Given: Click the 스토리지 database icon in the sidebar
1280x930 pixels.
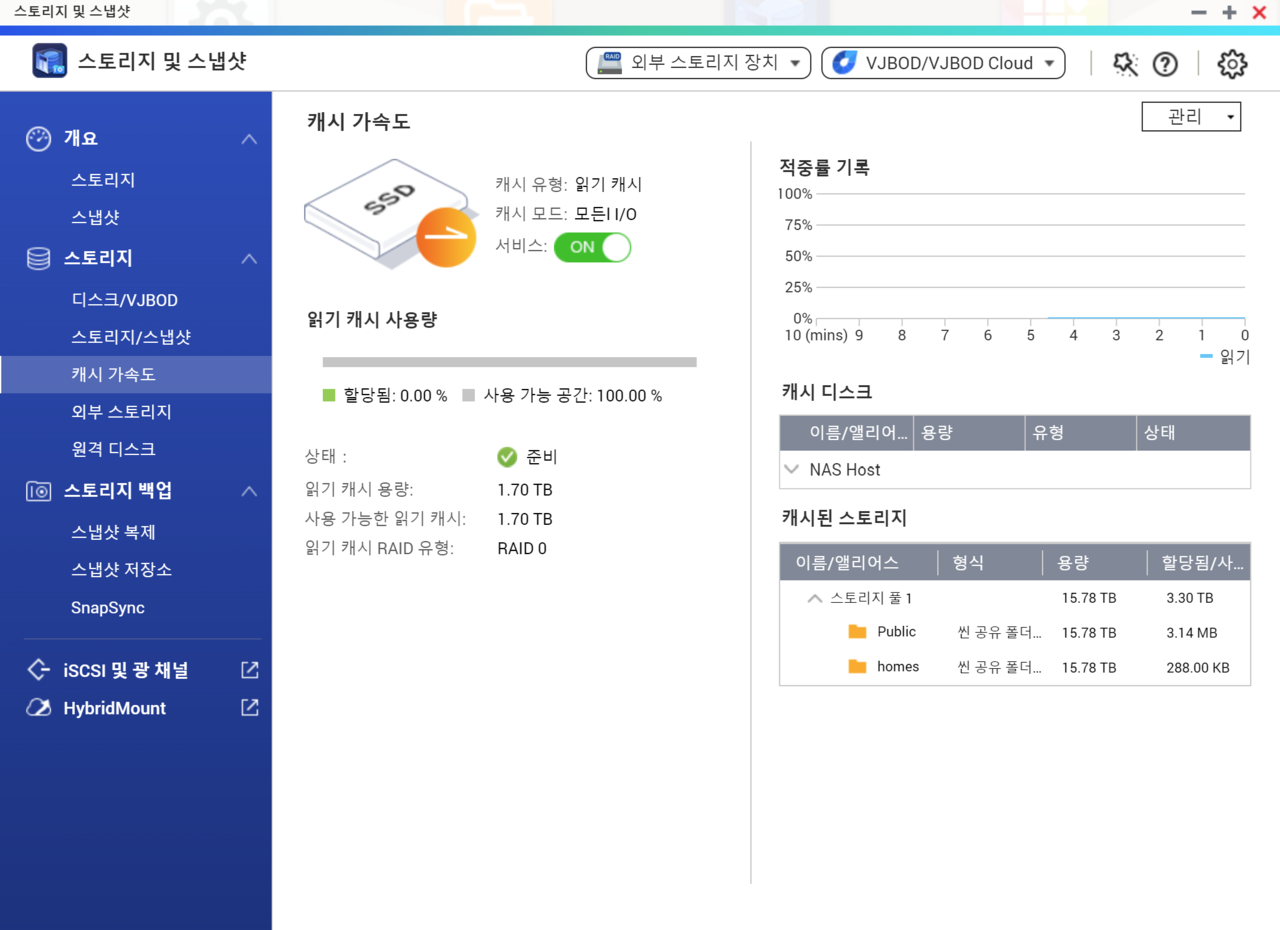Looking at the screenshot, I should (37, 258).
